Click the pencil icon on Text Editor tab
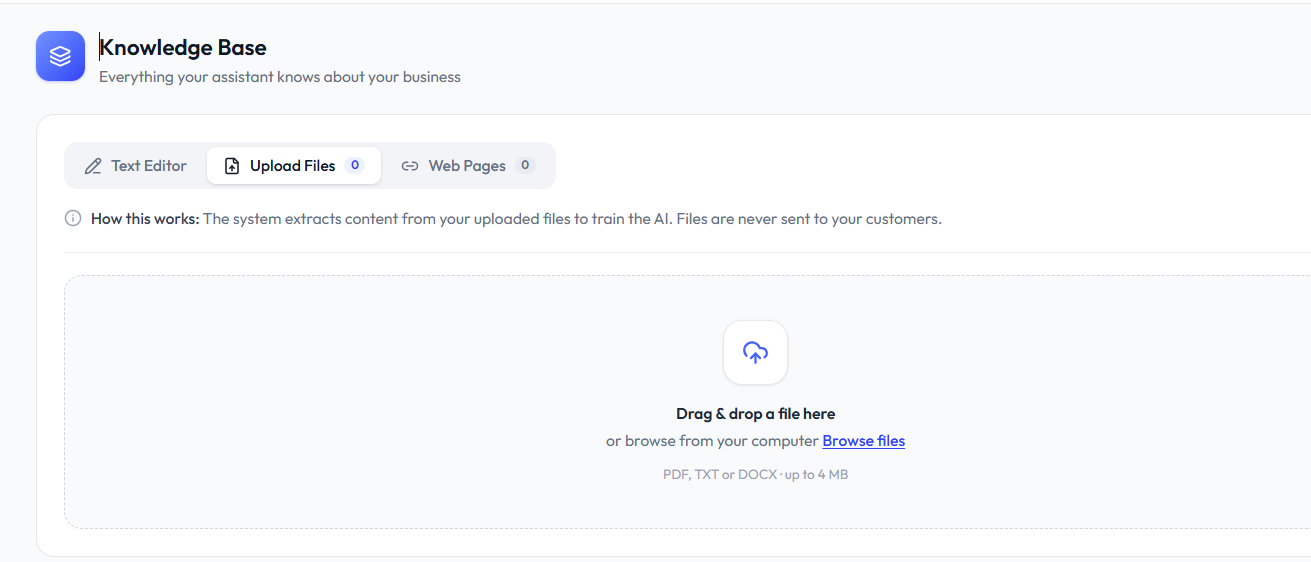The height and width of the screenshot is (562, 1311). tap(93, 166)
